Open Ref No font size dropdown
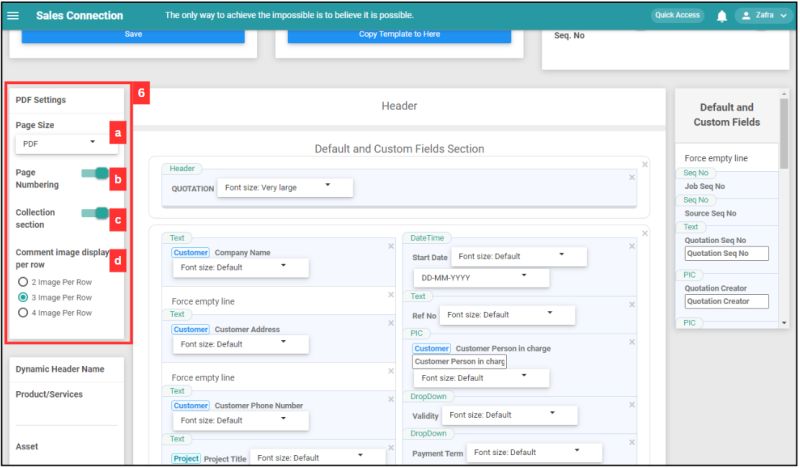 point(507,315)
